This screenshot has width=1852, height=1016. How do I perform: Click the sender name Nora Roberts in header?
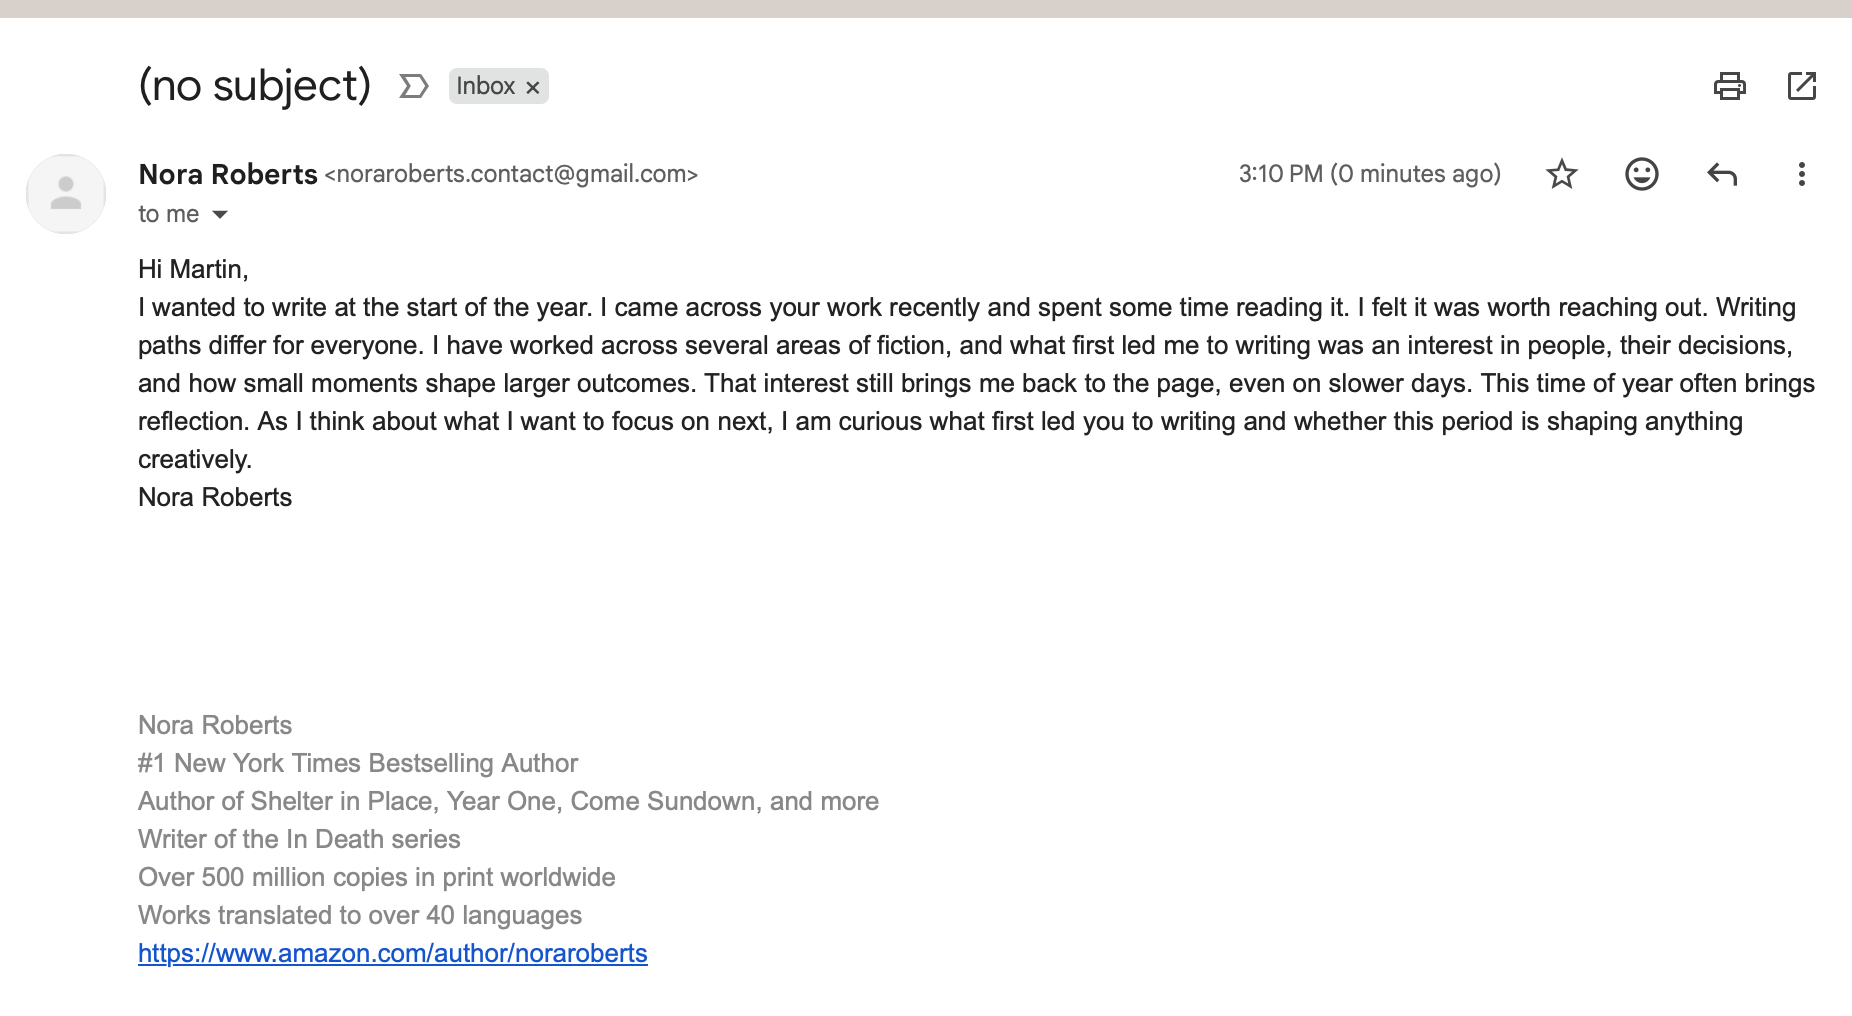(x=228, y=174)
